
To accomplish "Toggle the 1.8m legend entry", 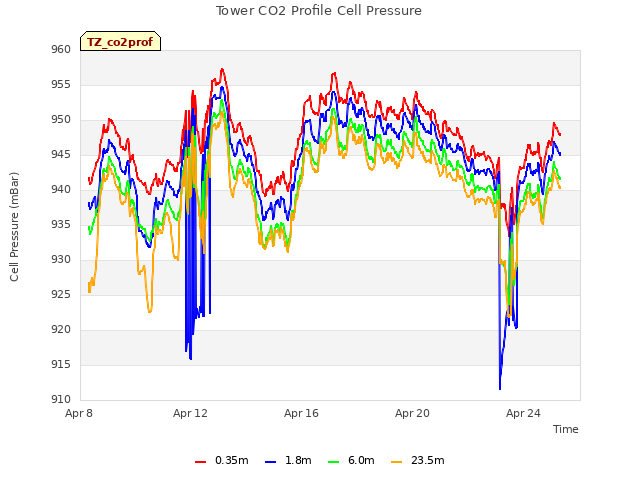I will point(288,461).
